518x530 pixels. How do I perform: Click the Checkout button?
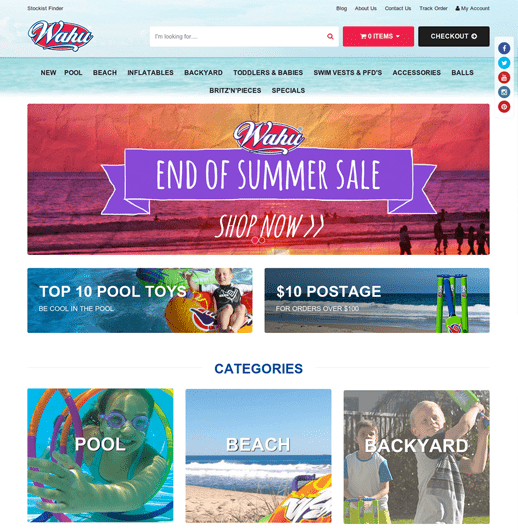point(454,37)
